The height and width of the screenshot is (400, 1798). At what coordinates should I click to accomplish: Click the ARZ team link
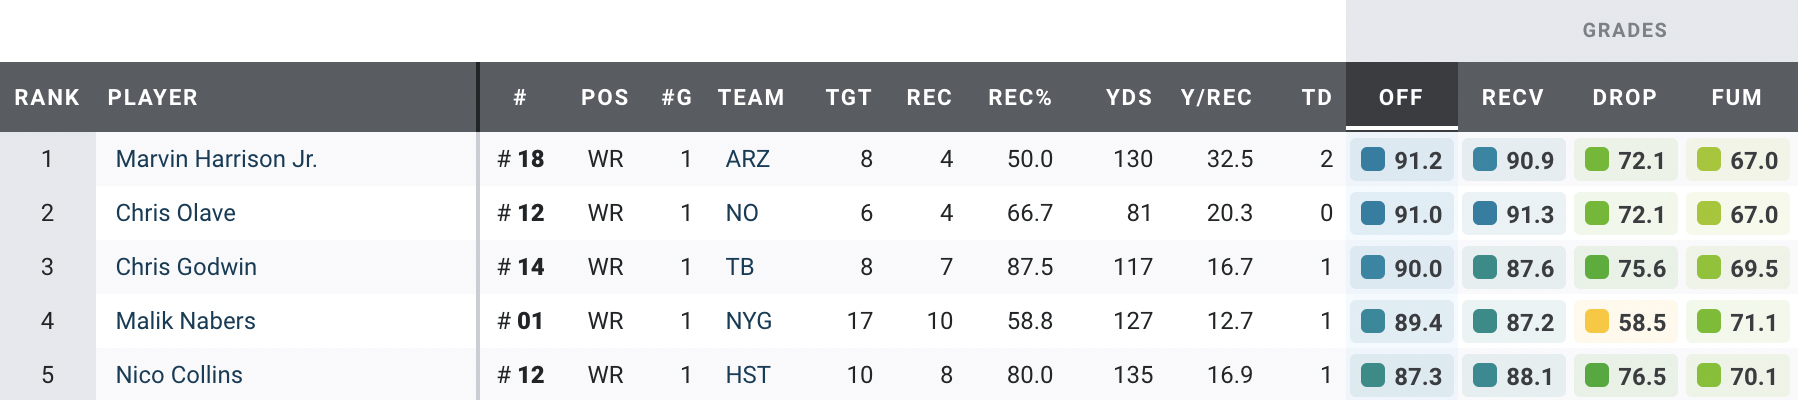click(x=747, y=159)
